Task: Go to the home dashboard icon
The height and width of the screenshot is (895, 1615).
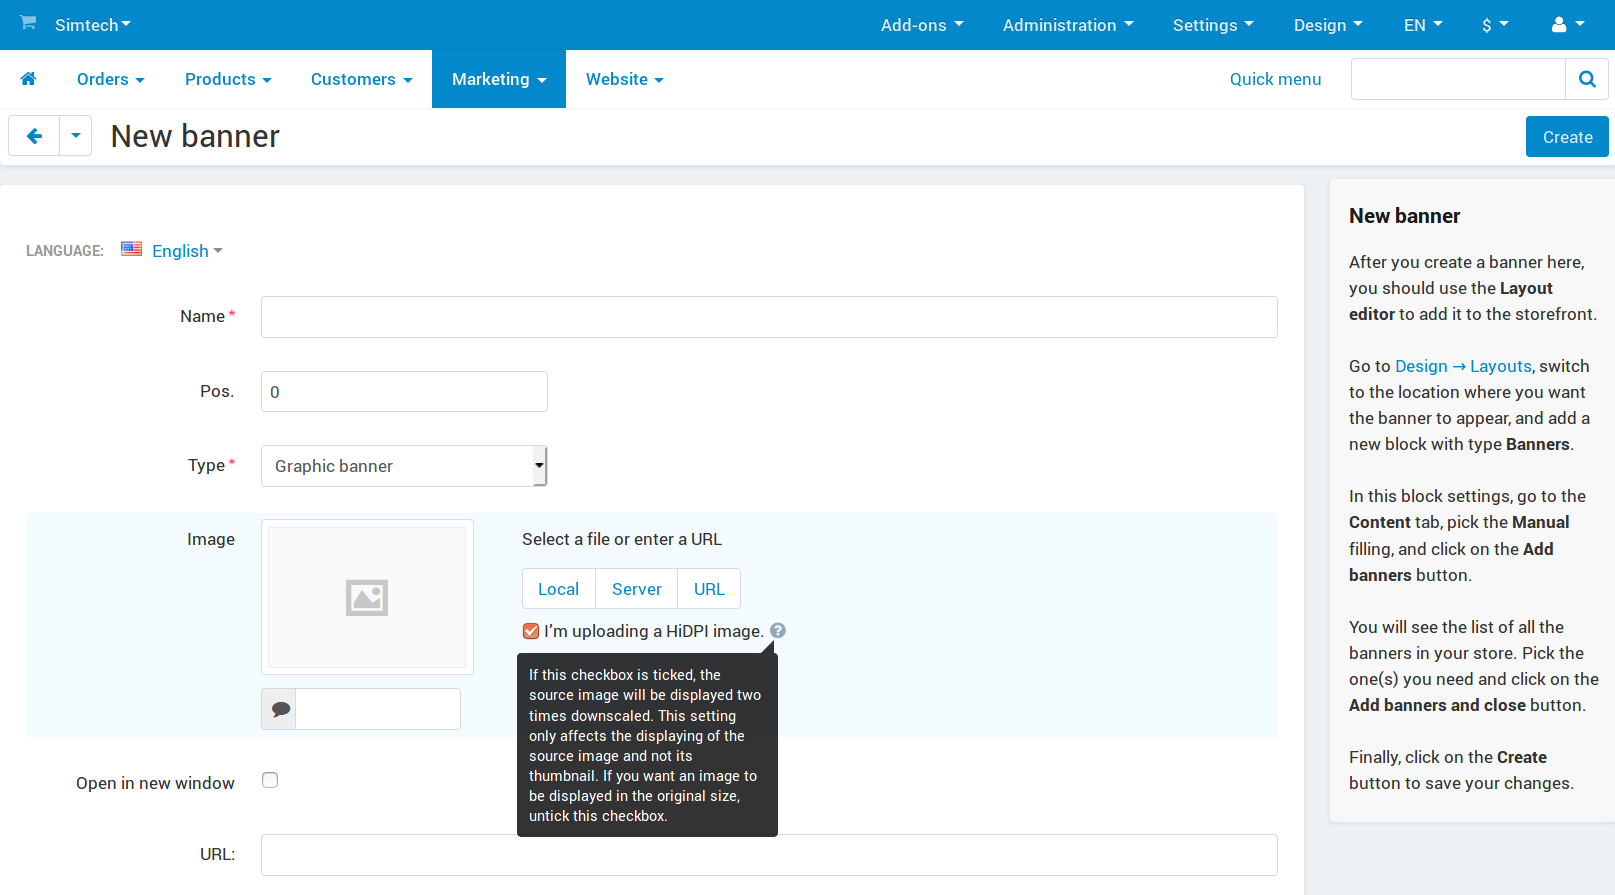Action: pyautogui.click(x=28, y=79)
